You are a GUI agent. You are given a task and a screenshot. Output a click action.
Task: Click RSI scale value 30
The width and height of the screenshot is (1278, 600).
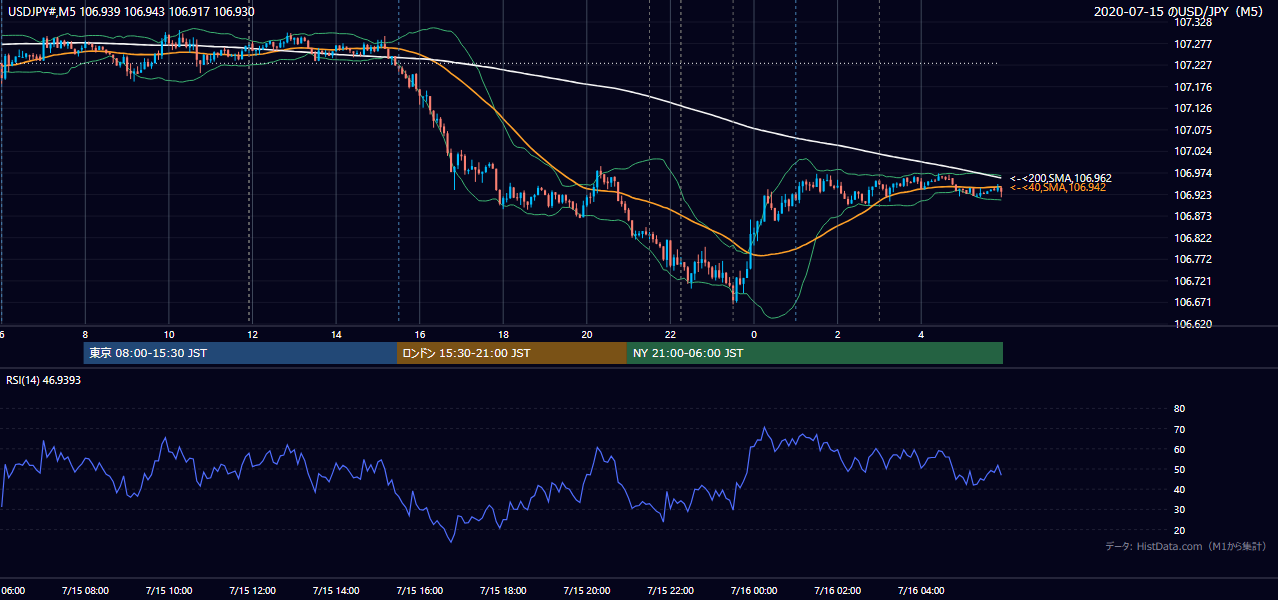point(1179,510)
